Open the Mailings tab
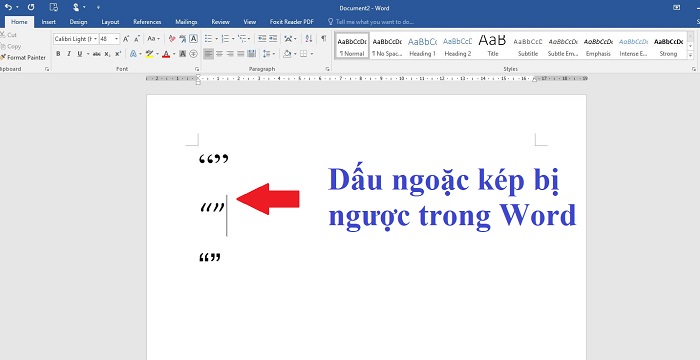 [186, 21]
